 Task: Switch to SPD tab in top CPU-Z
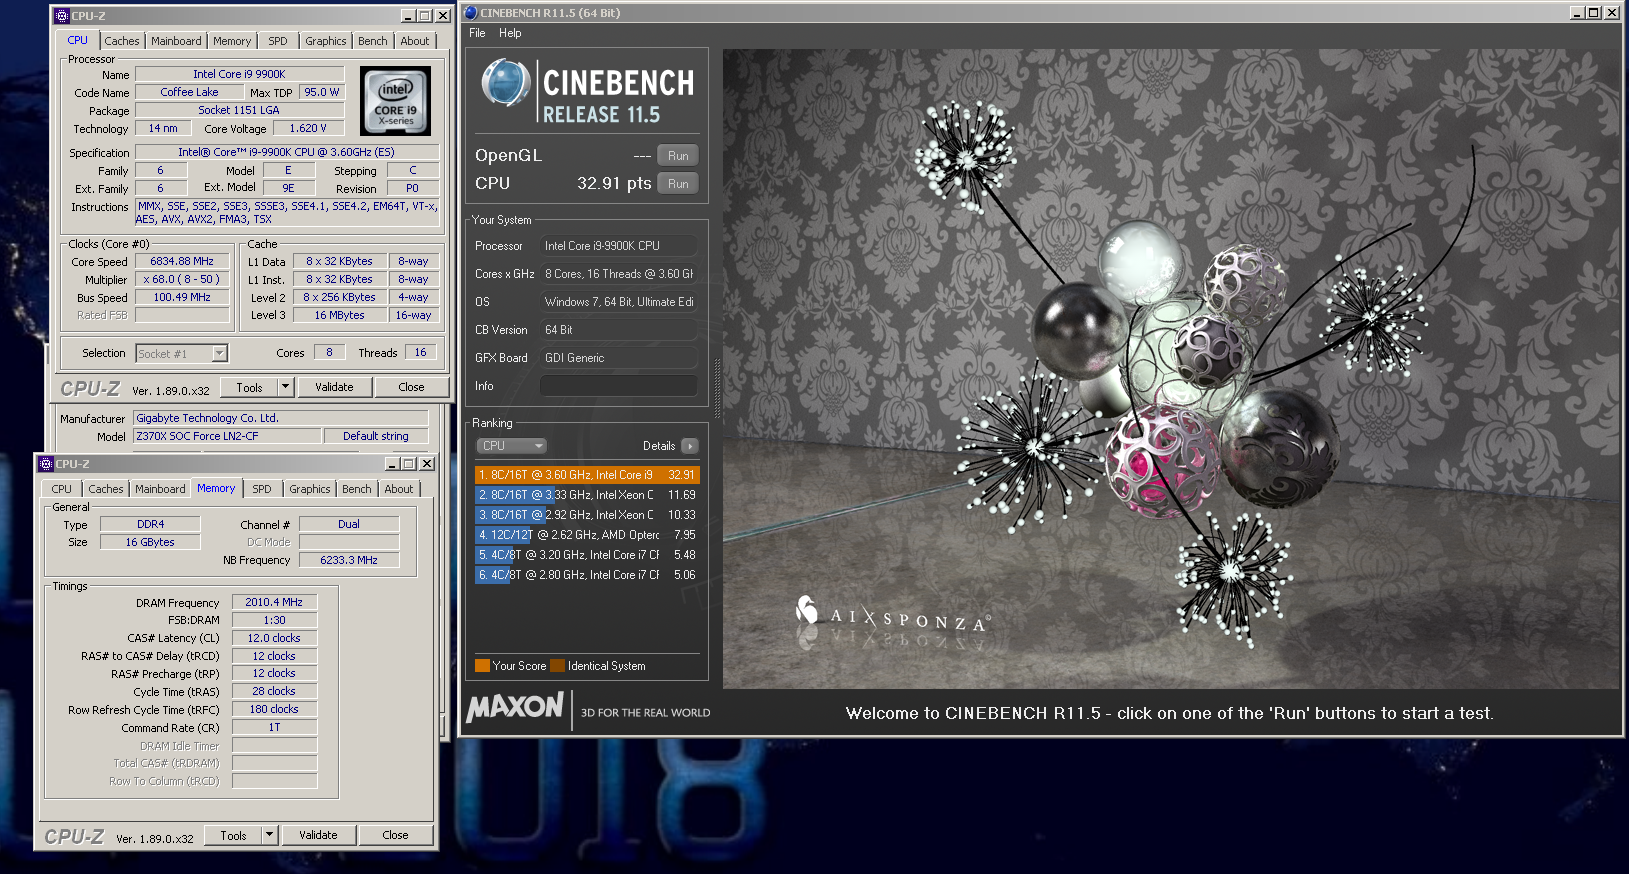tap(278, 41)
